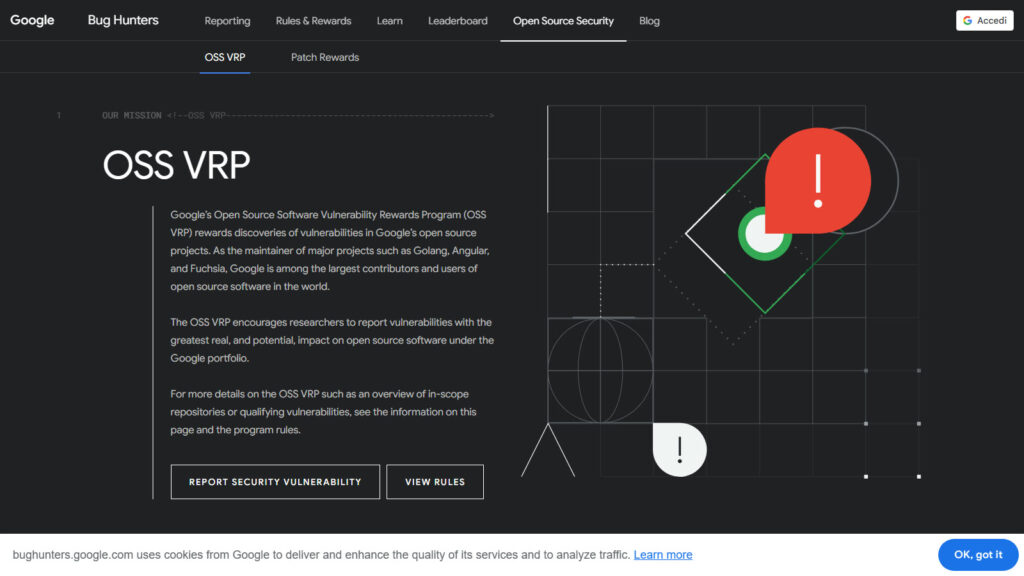Dismiss cookies with OK, got it
Image resolution: width=1024 pixels, height=576 pixels.
point(978,554)
